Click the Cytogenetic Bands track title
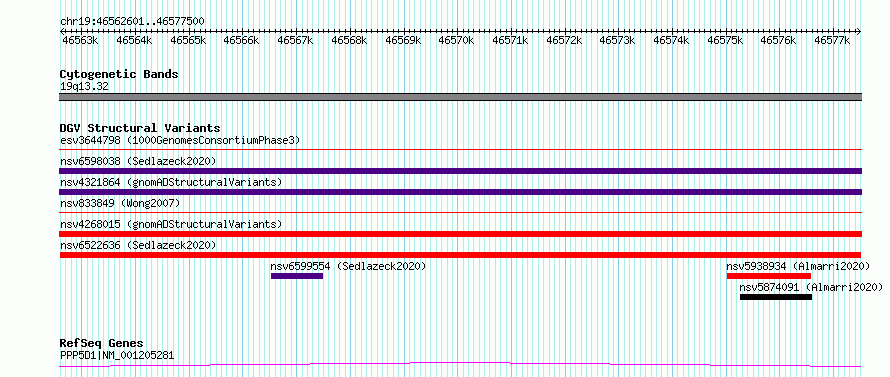The image size is (890, 377). coord(119,74)
